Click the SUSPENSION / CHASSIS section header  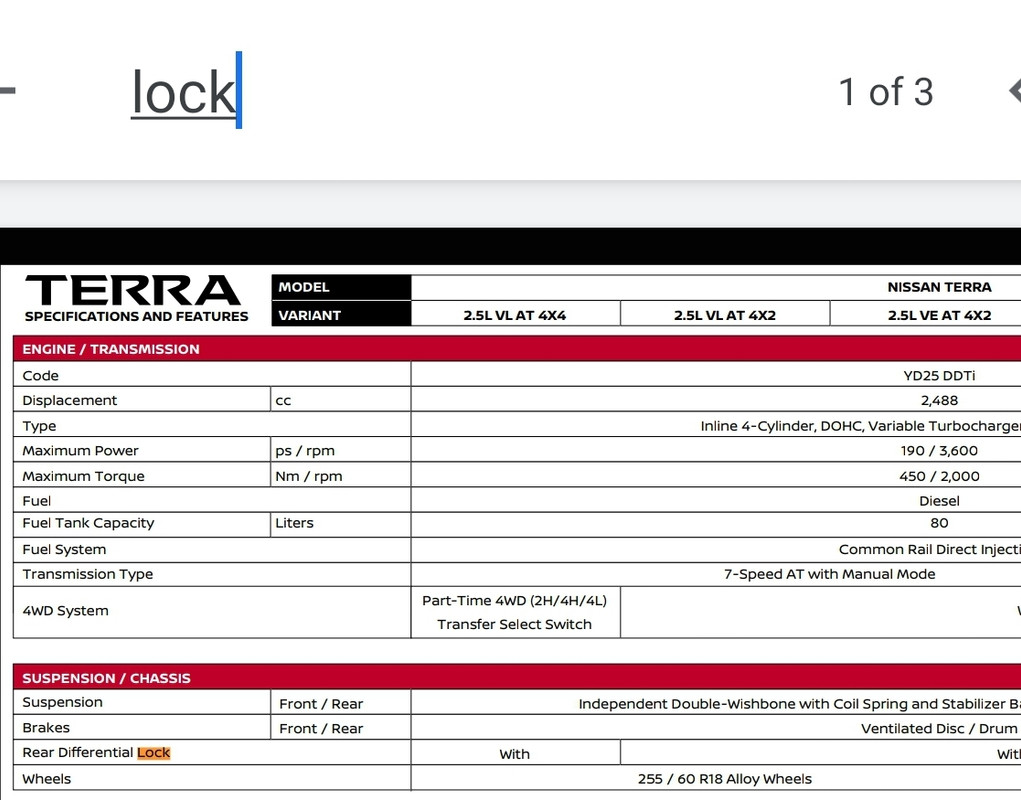tap(517, 678)
